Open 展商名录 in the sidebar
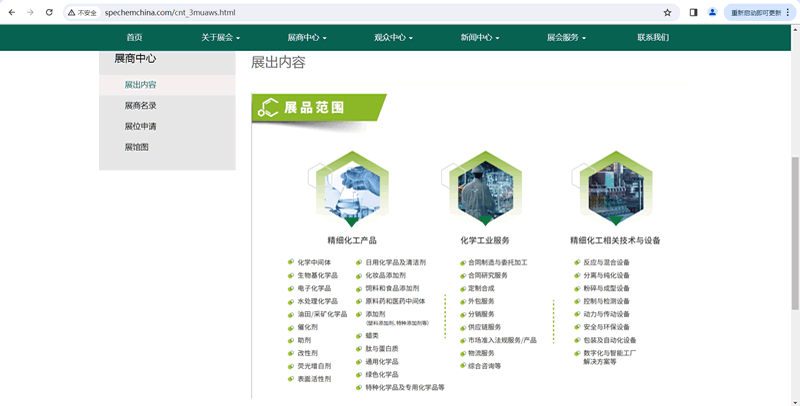 click(140, 106)
